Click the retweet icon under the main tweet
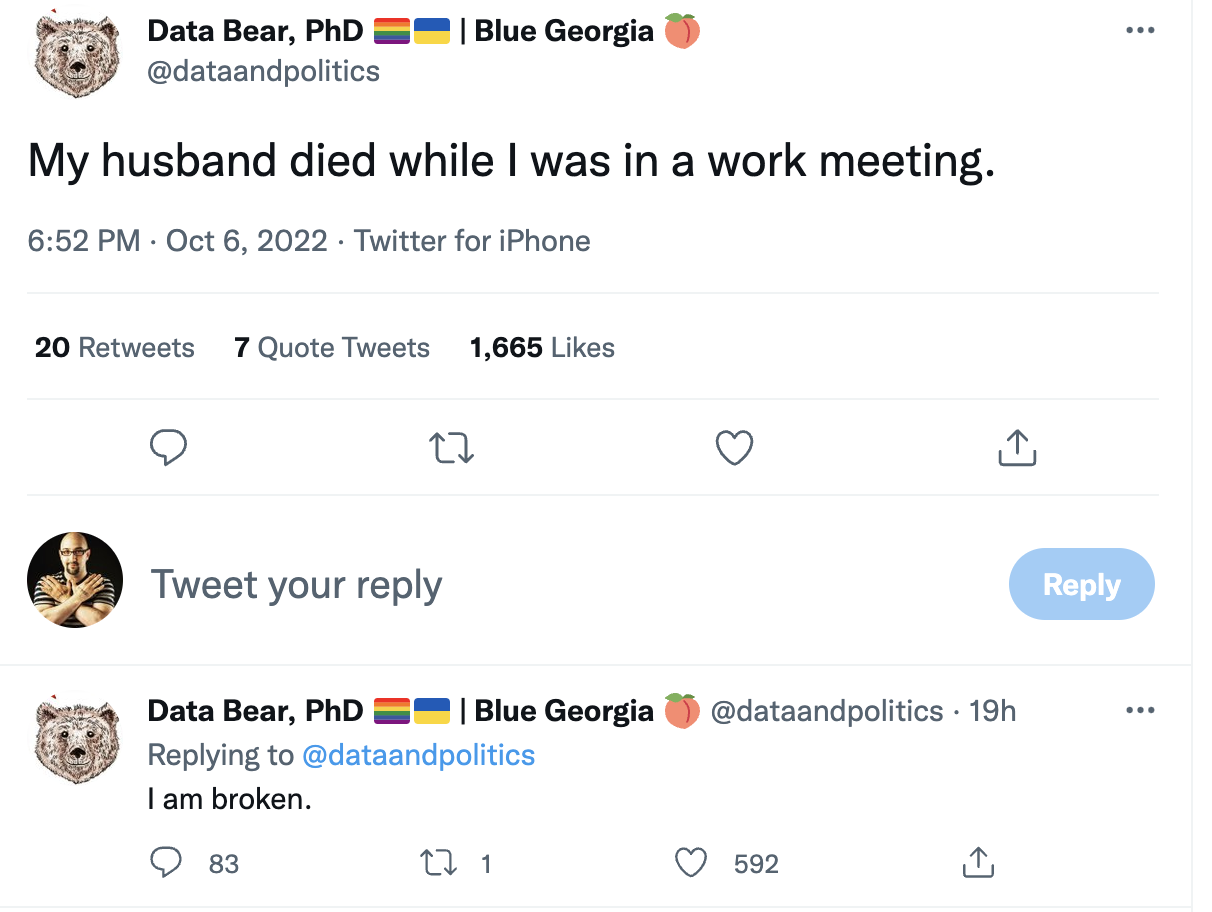This screenshot has height=912, width=1212. tap(451, 448)
